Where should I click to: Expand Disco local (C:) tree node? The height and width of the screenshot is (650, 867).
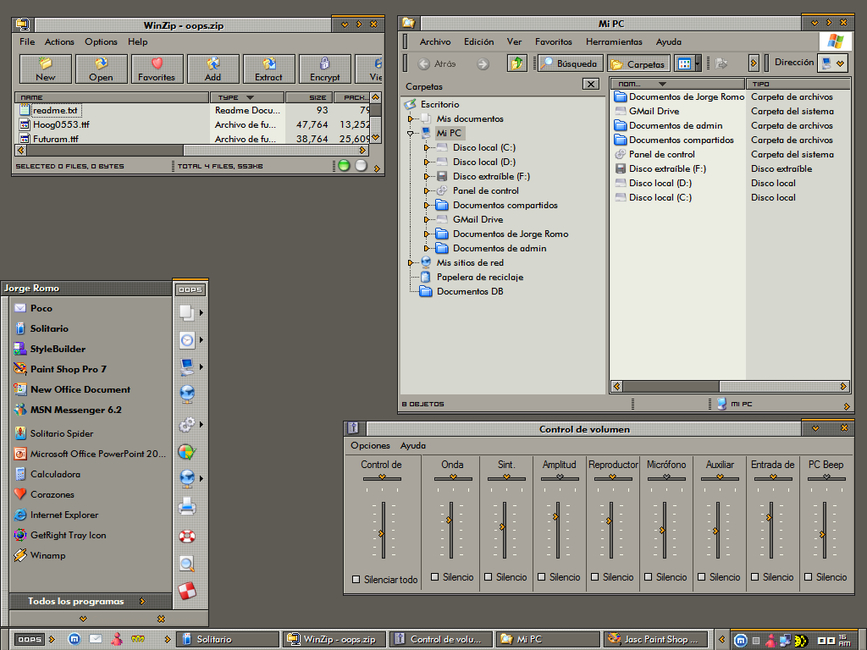coord(426,148)
